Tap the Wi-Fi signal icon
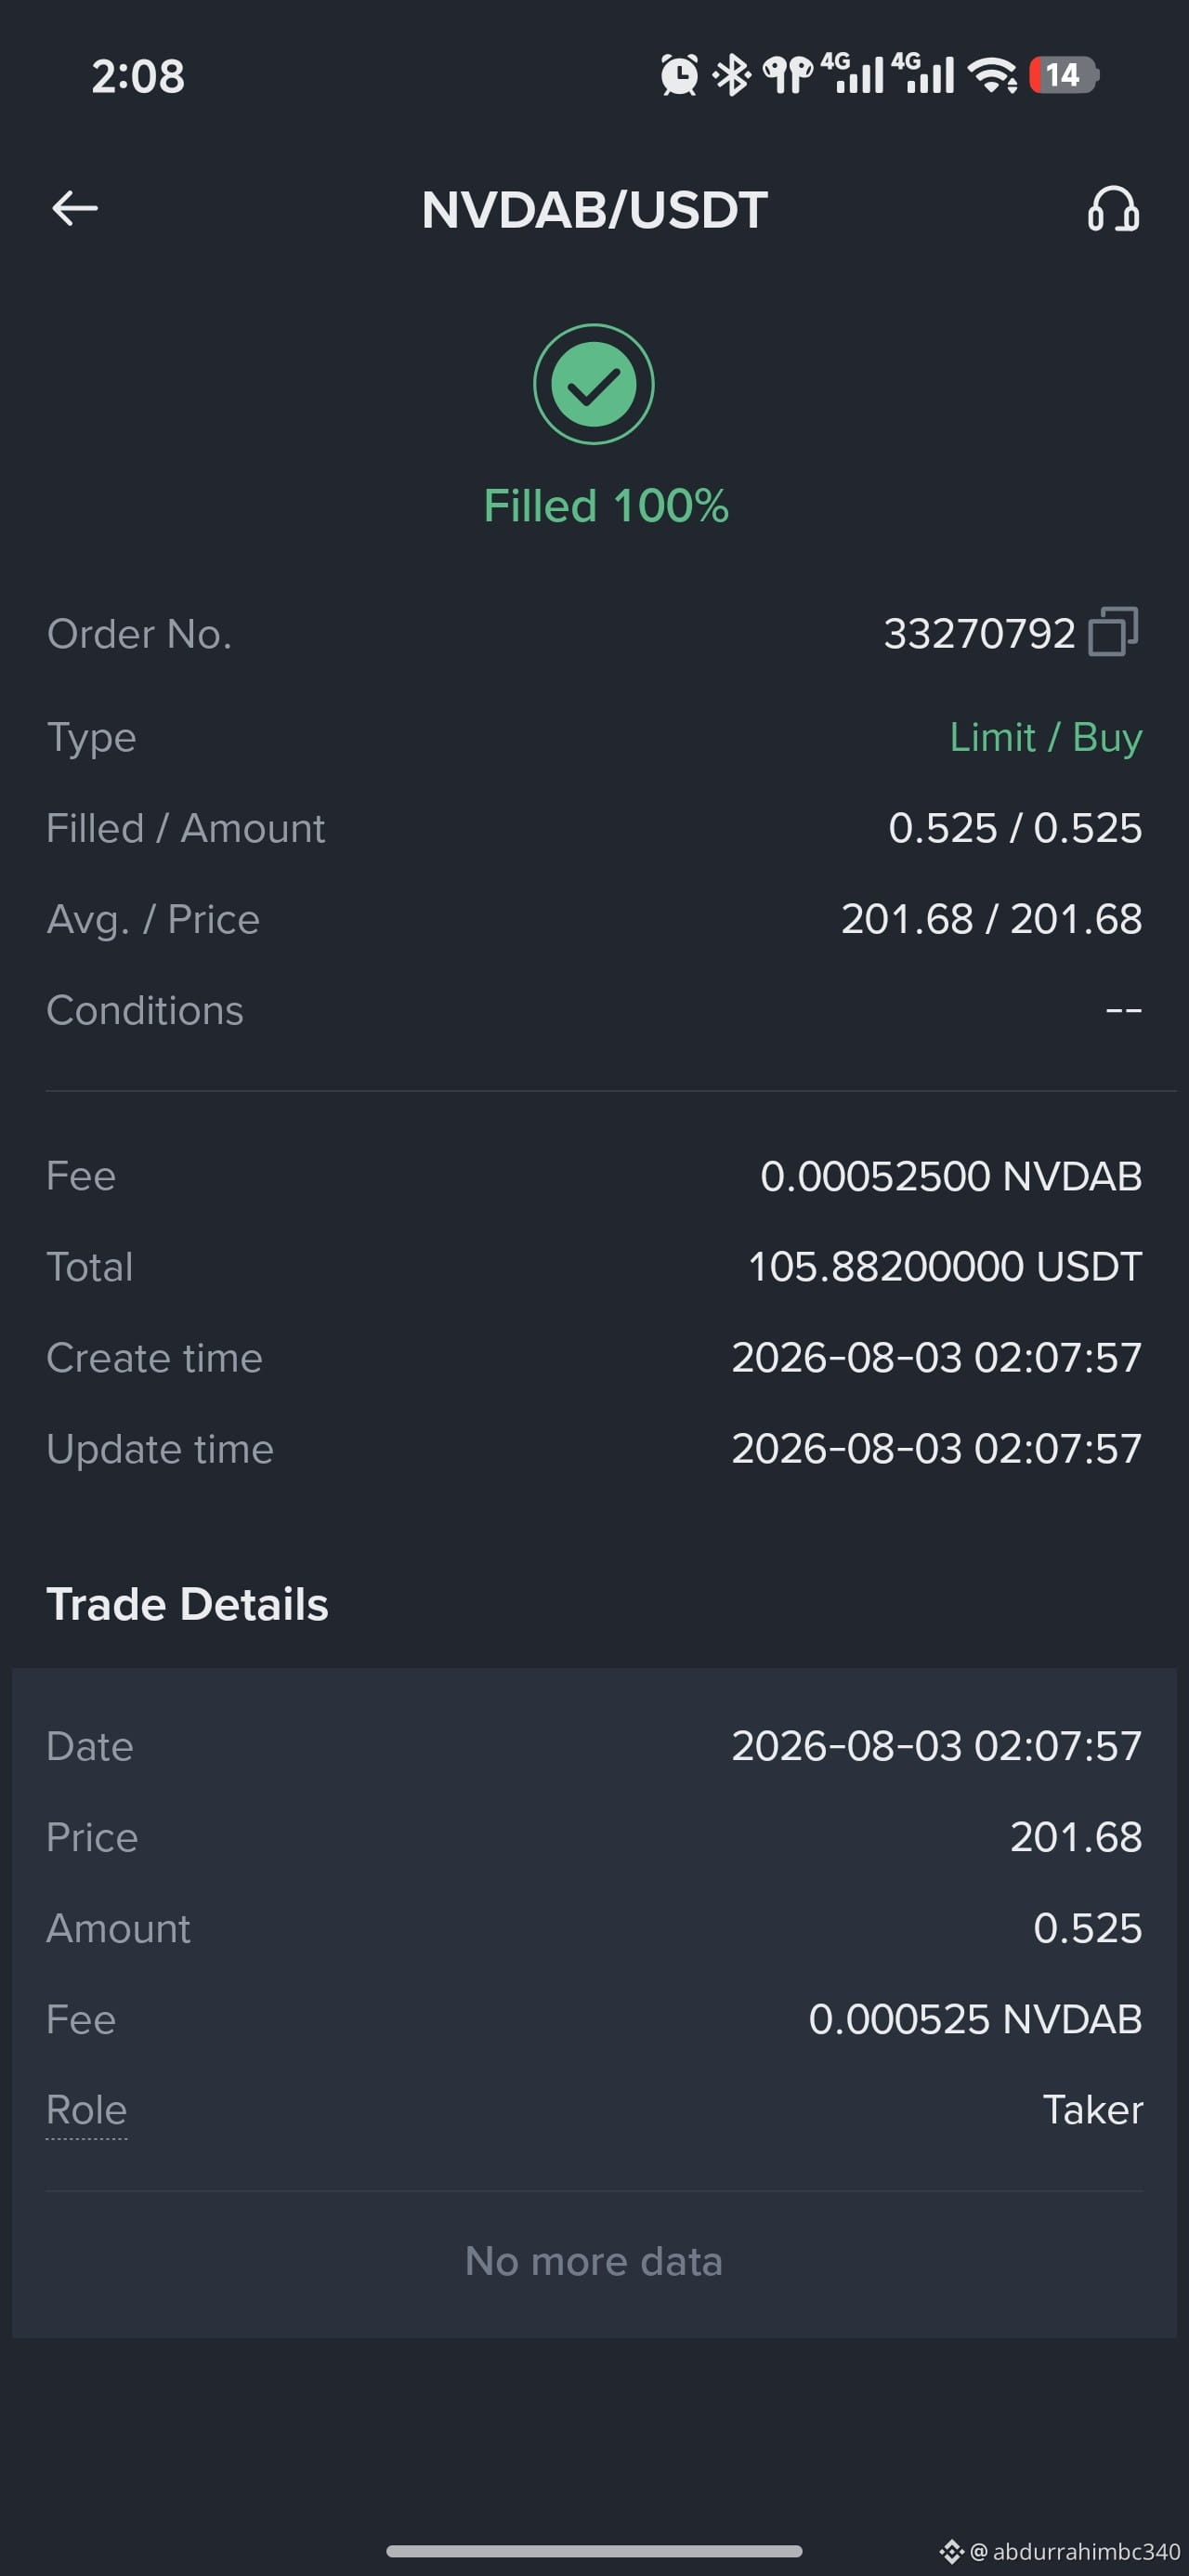 pos(993,75)
